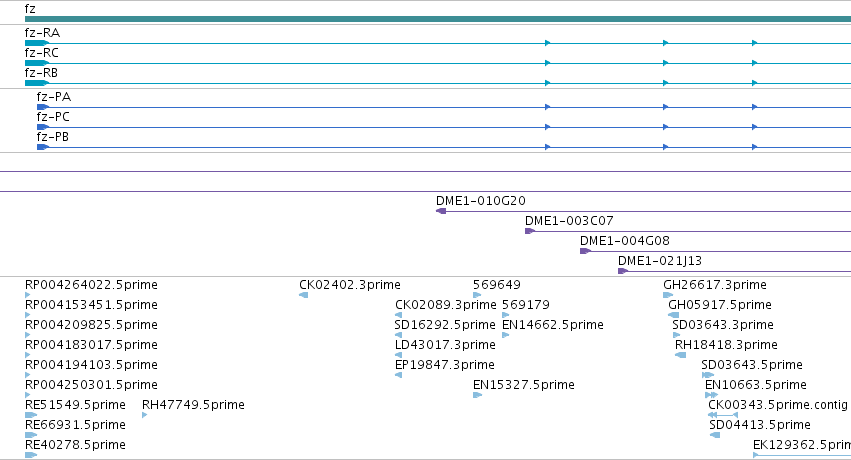Select EST EN14662.5prime label
The width and height of the screenshot is (851, 460).
(x=553, y=325)
